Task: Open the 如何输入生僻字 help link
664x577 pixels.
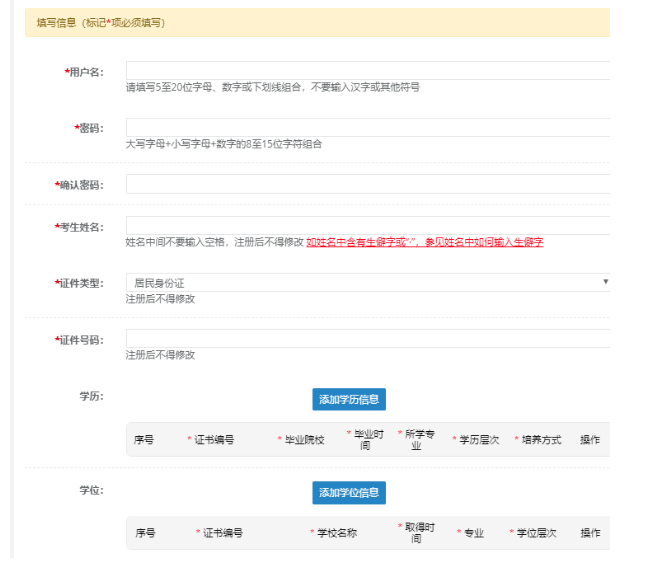Action: coord(425,242)
